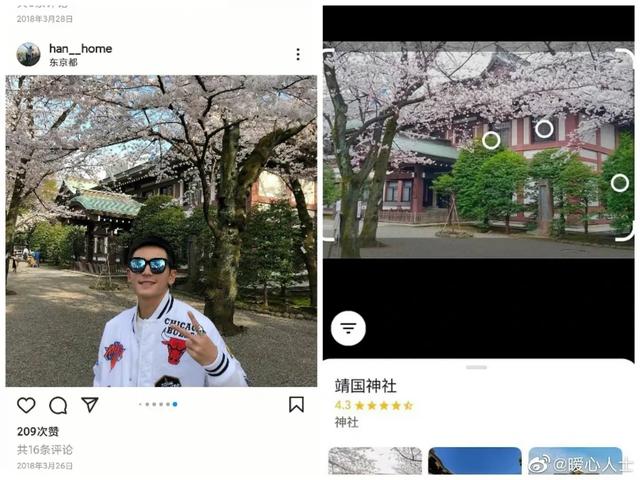
Task: Select the circle marker on right-edge tree
Action: [x=620, y=182]
